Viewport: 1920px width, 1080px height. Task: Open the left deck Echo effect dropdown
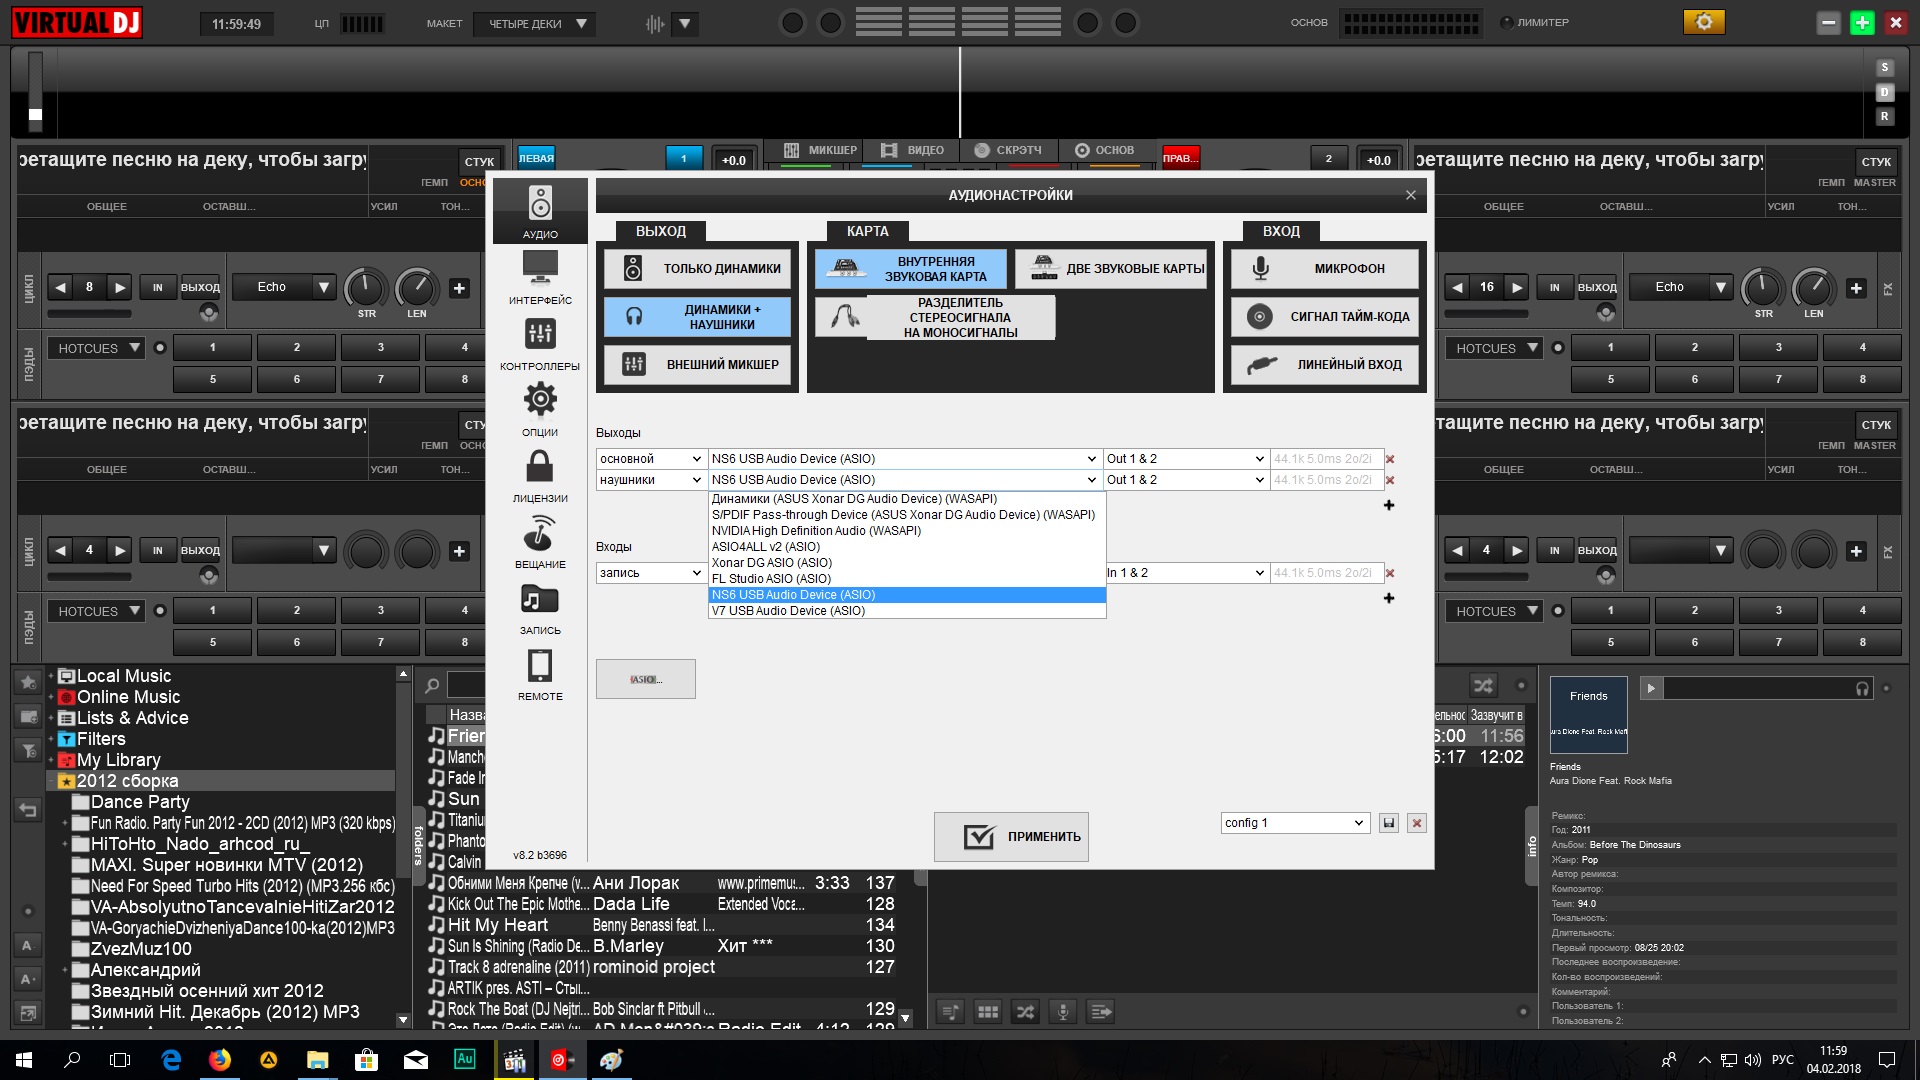(285, 287)
